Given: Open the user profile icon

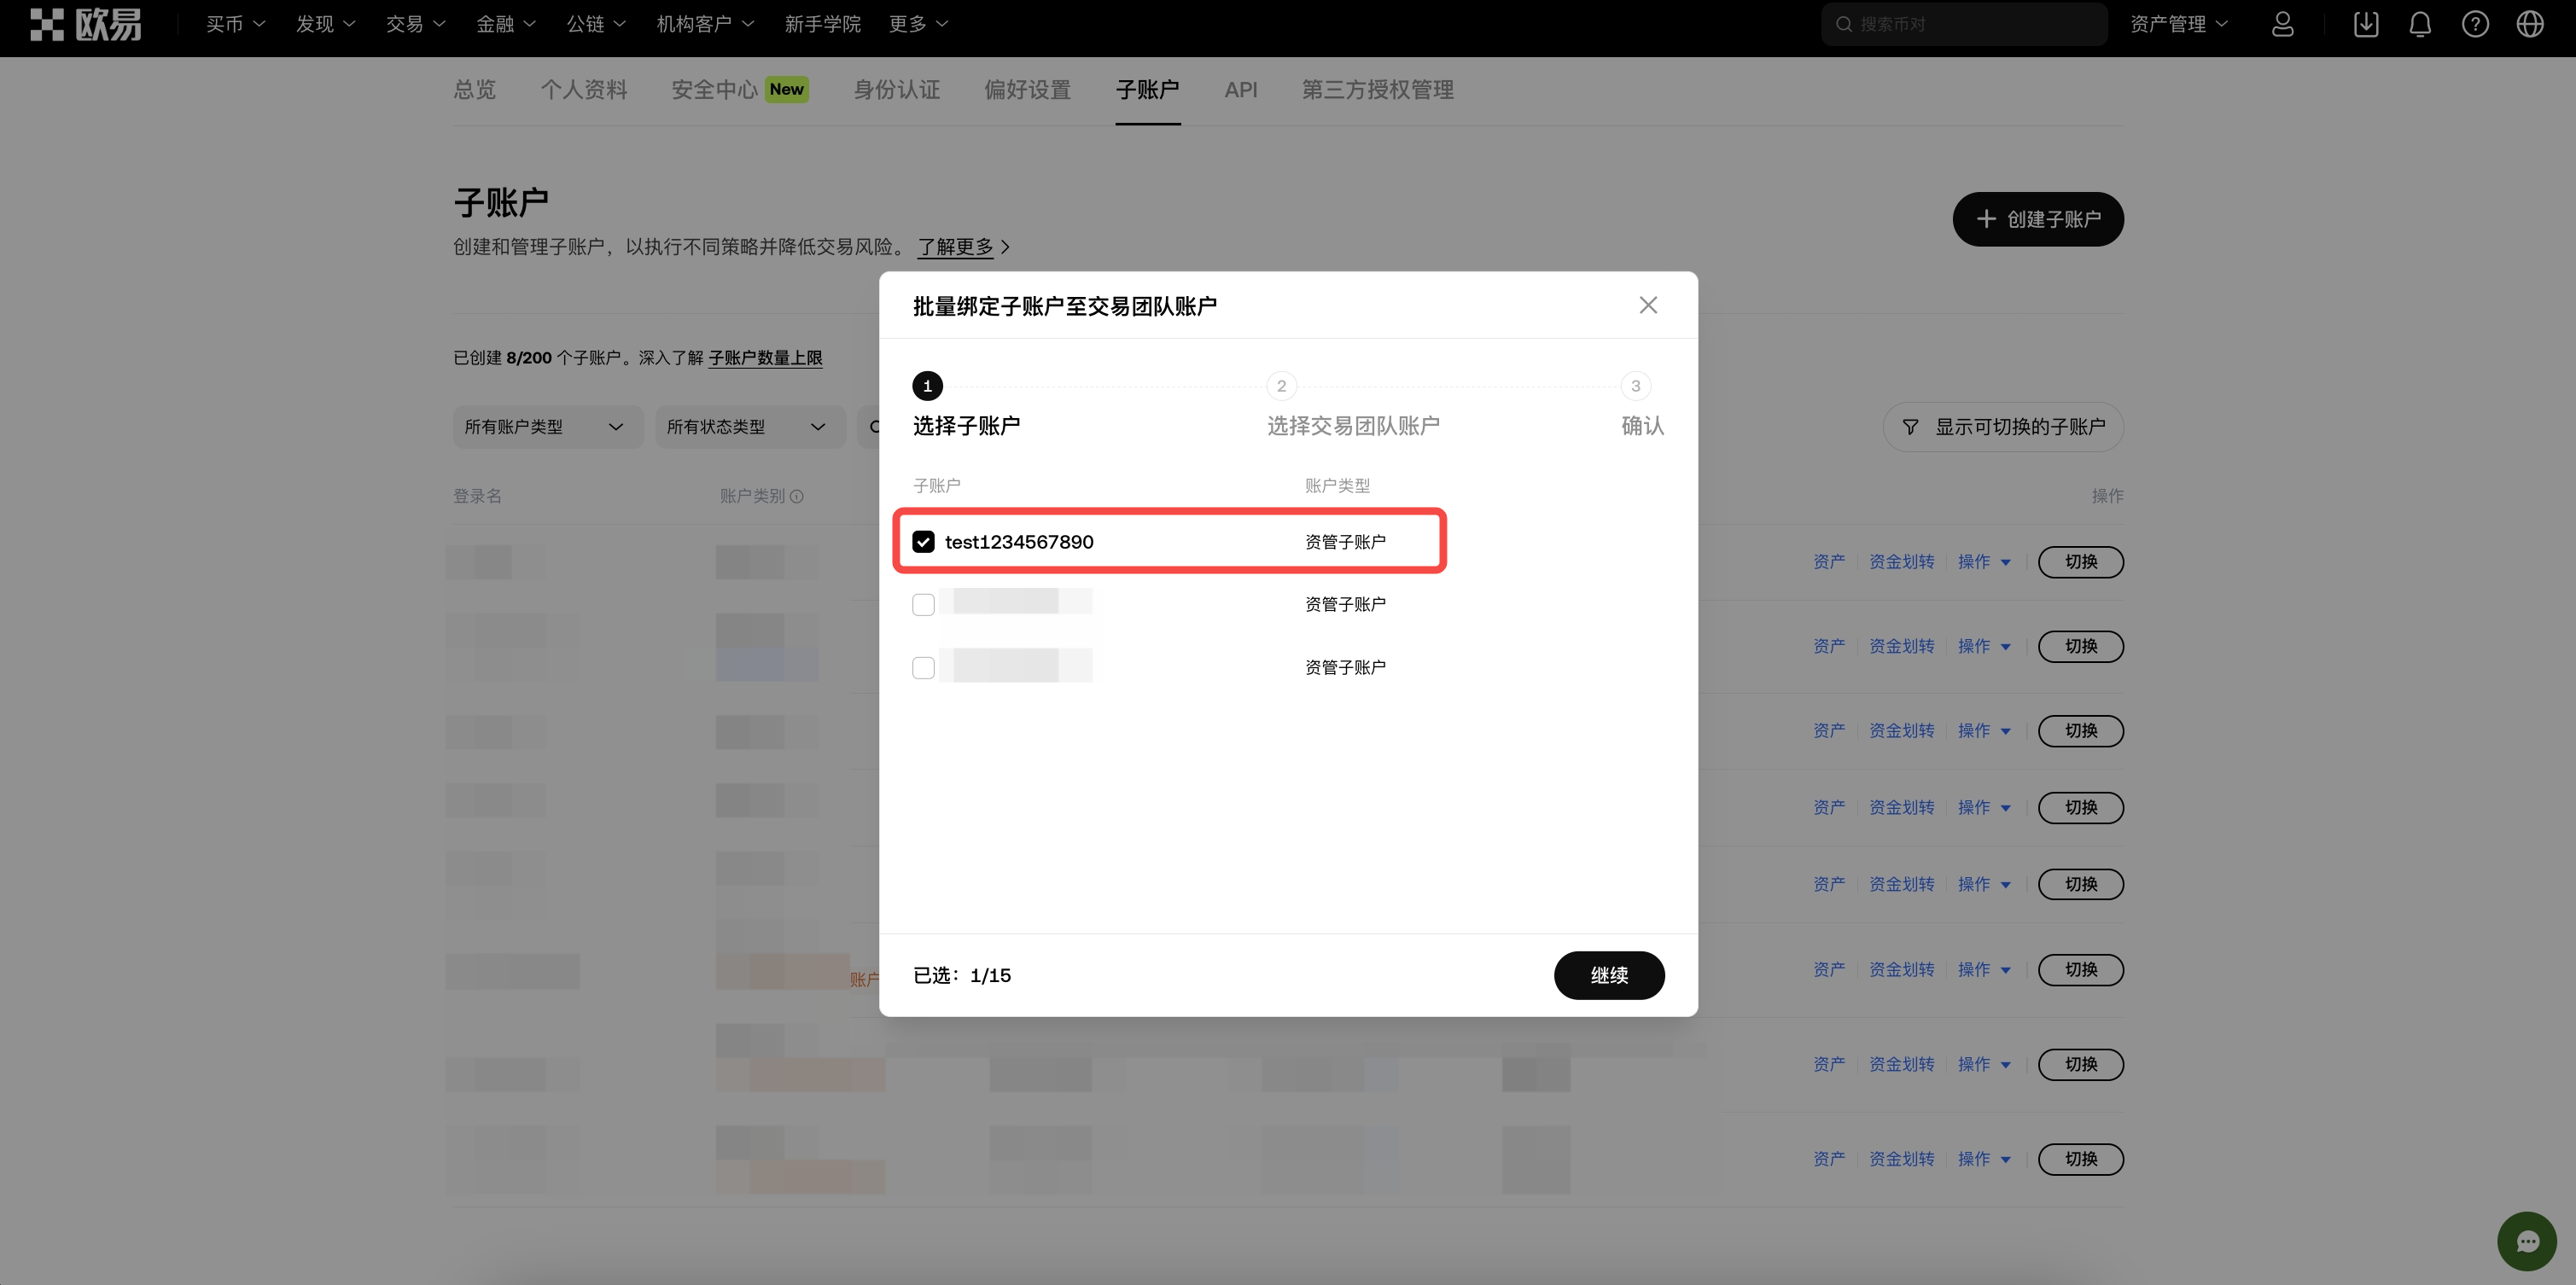Looking at the screenshot, I should point(2282,23).
